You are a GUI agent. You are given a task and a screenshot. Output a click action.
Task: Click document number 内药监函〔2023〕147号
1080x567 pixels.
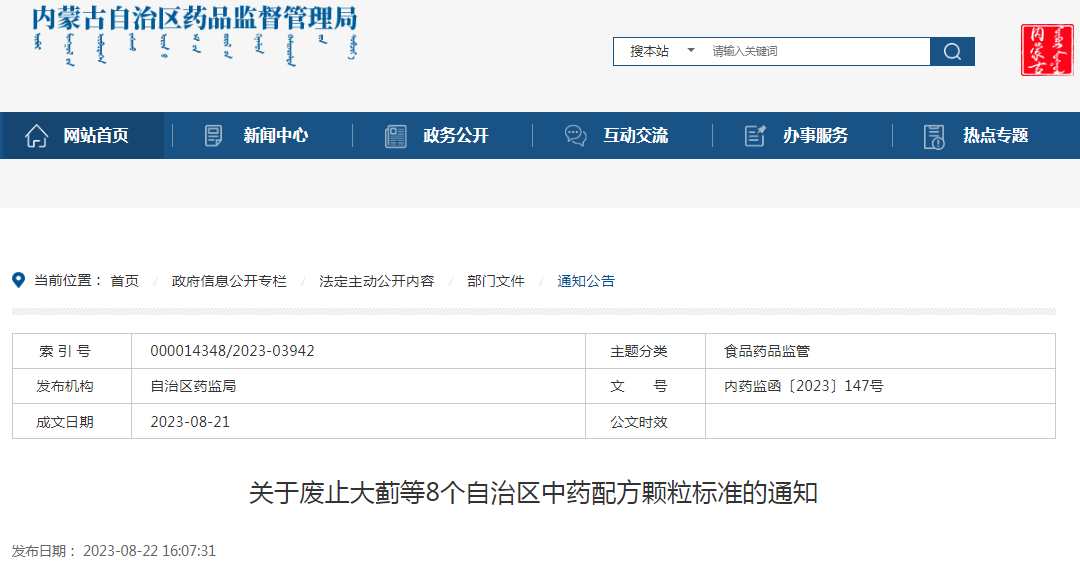(x=804, y=386)
